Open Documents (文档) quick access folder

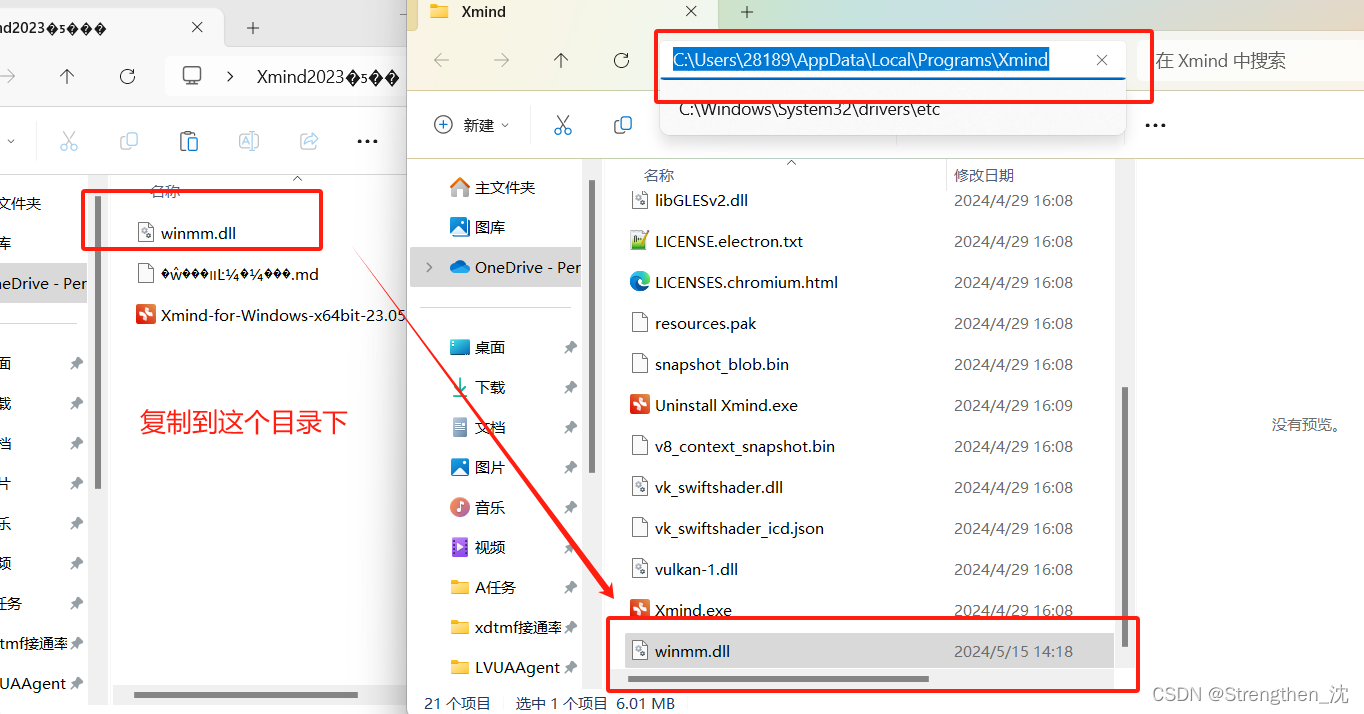478,427
